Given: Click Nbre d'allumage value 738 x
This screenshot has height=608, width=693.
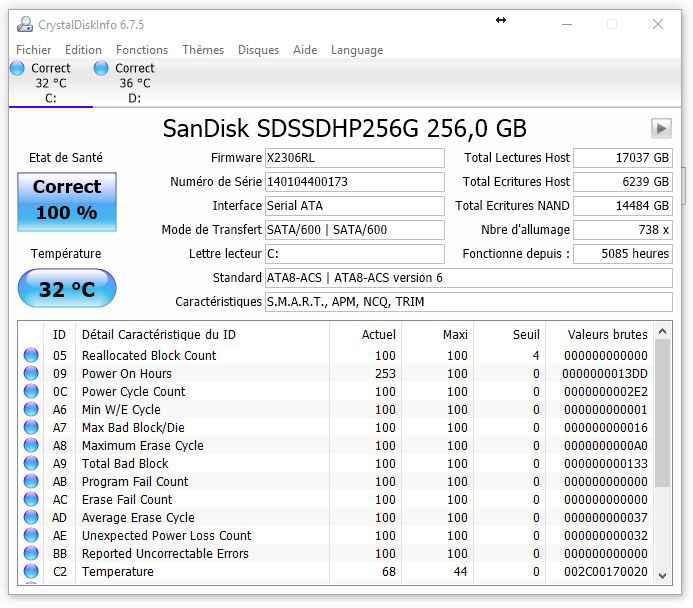Looking at the screenshot, I should coord(623,230).
